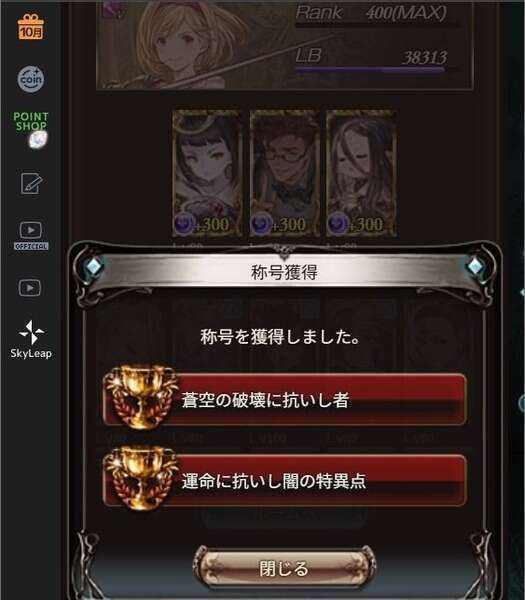Select the 運命に抗いし闇の特異点 title
This screenshot has height=600, width=525.
(x=285, y=481)
